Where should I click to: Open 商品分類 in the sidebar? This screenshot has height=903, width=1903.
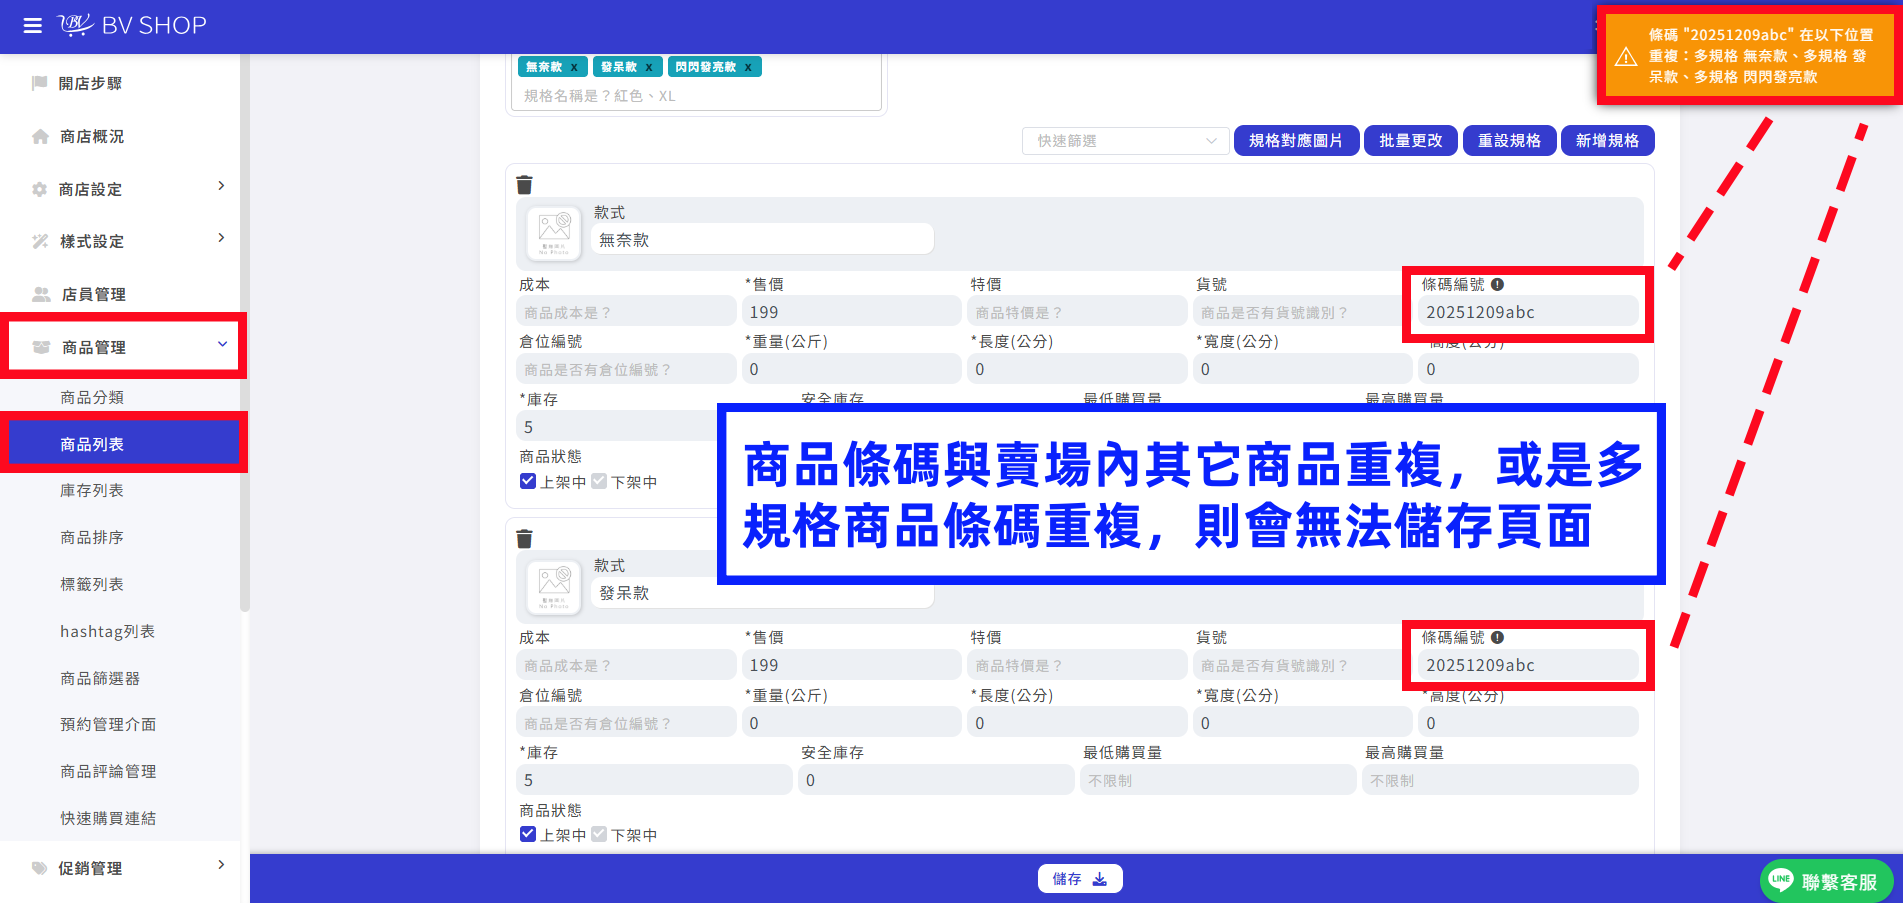92,397
